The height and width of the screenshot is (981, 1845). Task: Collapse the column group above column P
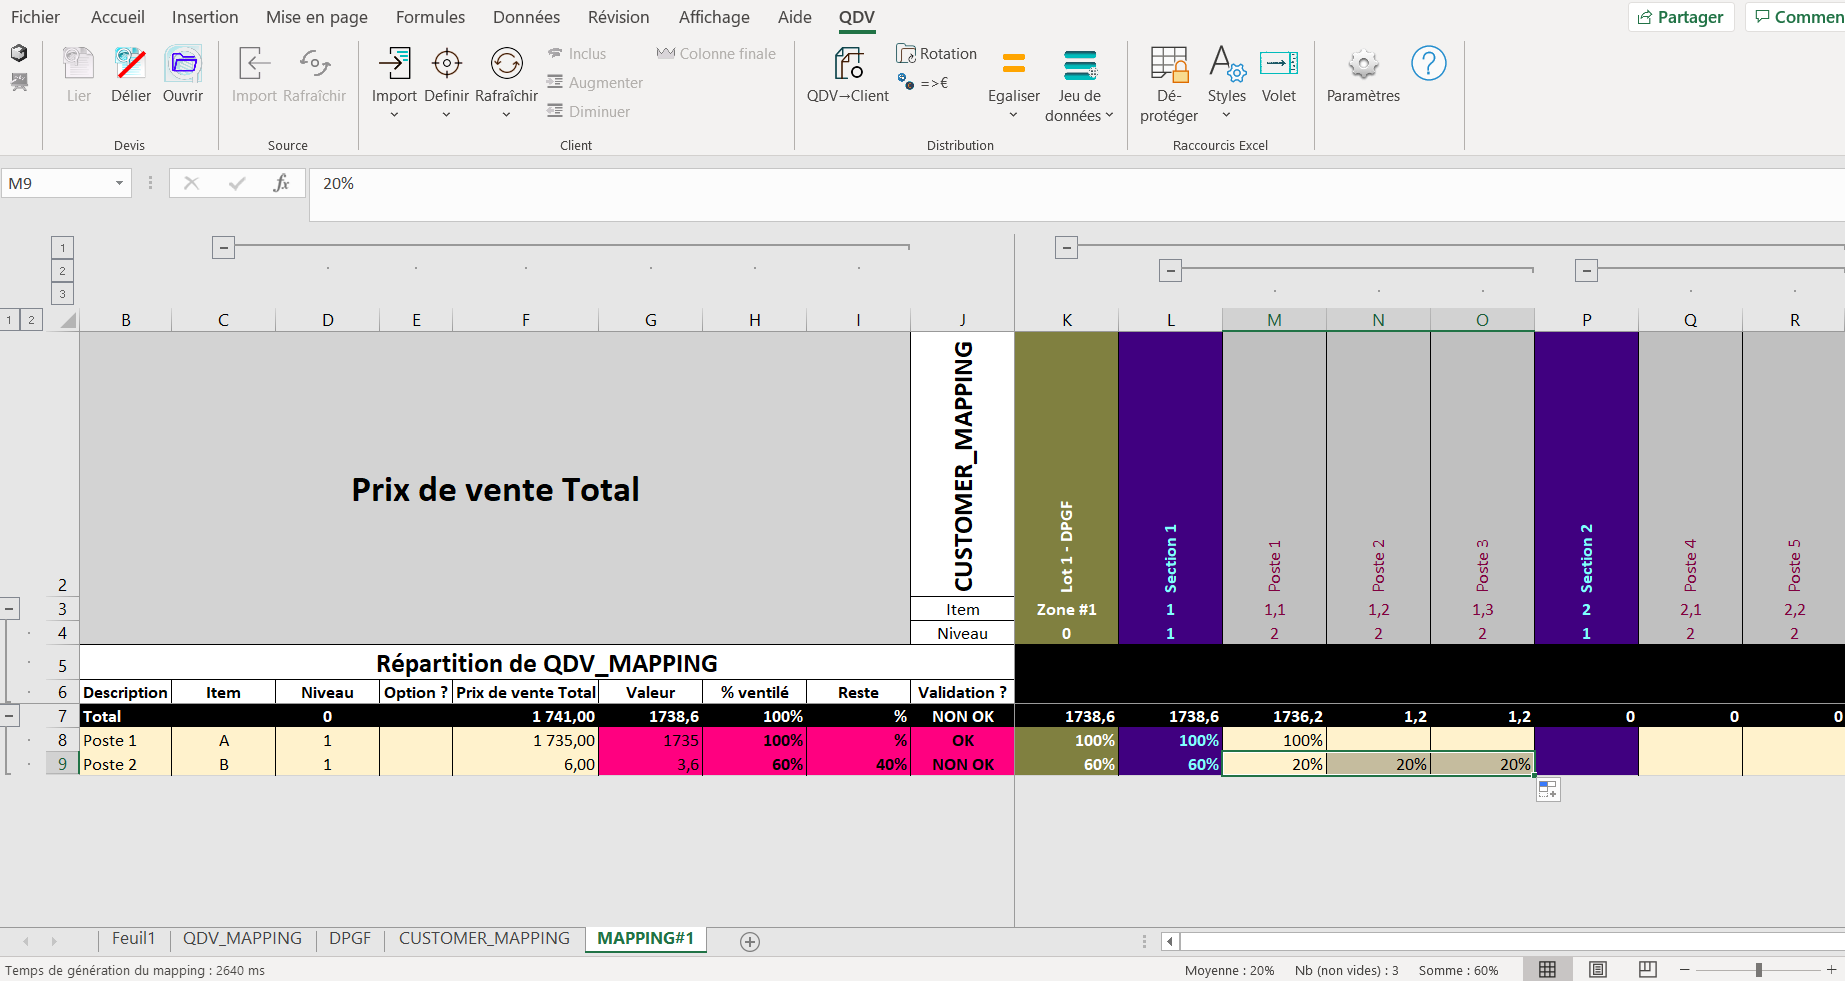(1586, 270)
